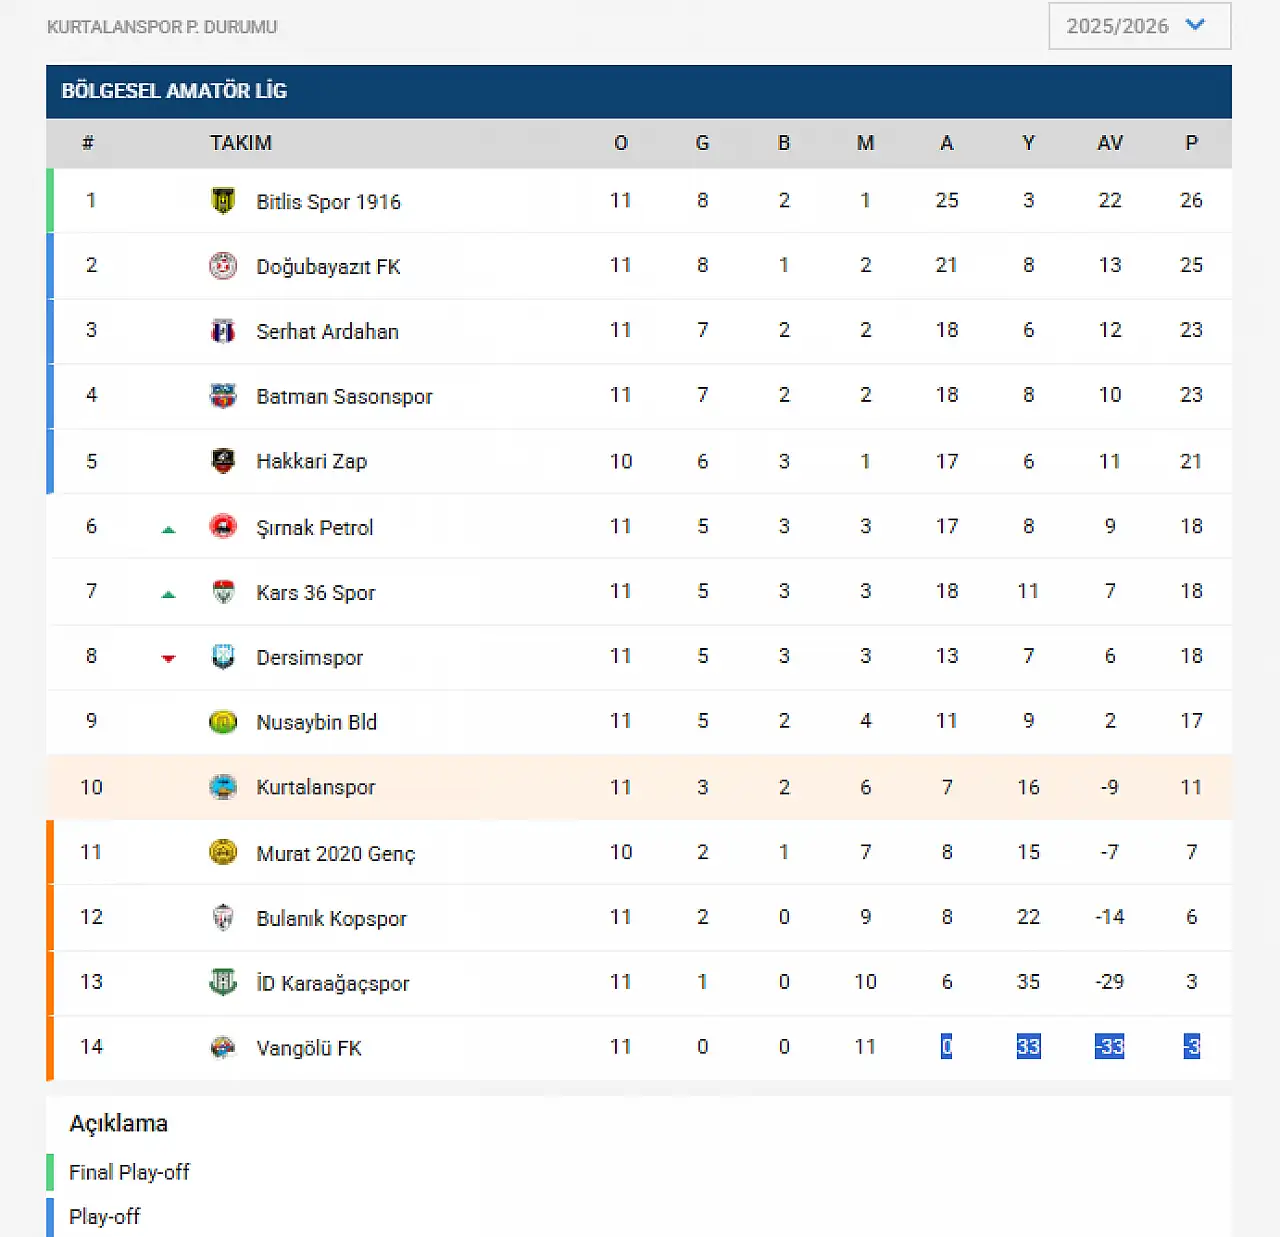
Task: Click the Şırnak Petrol red logo
Action: pos(223,526)
